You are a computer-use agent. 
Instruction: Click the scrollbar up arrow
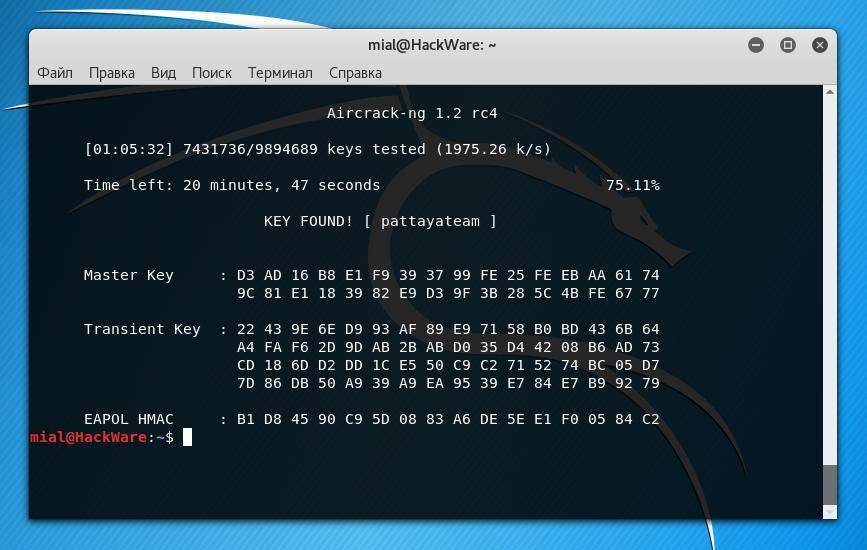coord(829,92)
